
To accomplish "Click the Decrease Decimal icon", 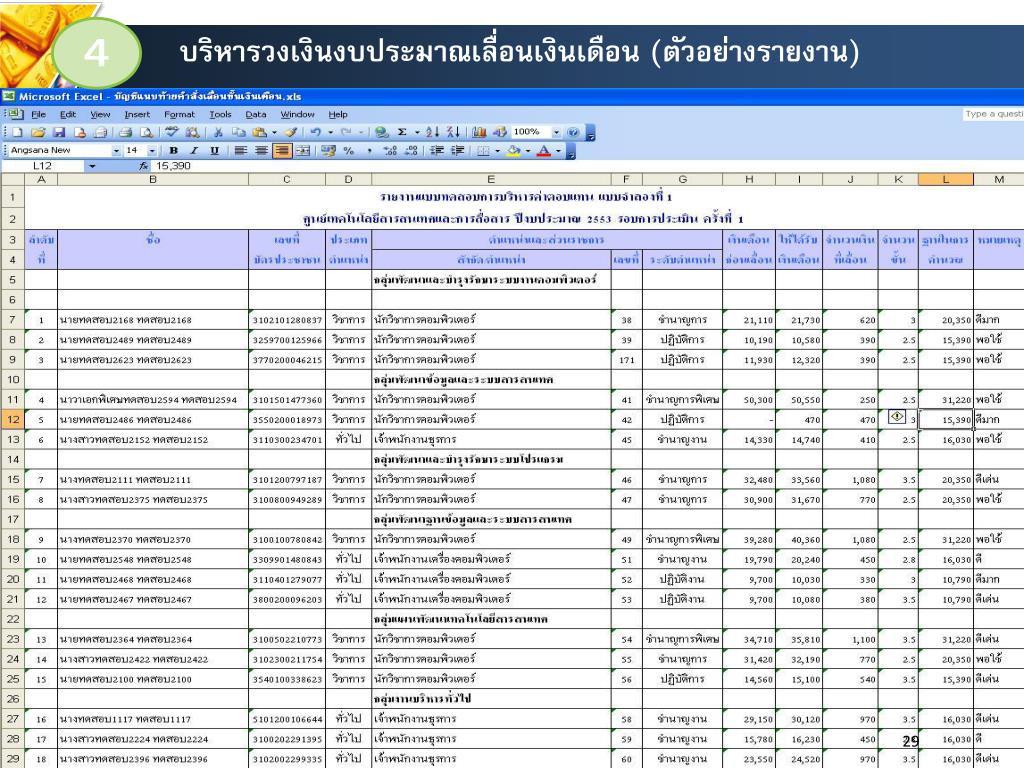I will (x=411, y=151).
